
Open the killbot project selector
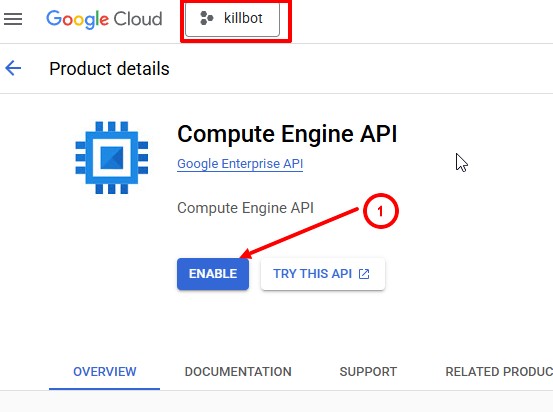[232, 19]
